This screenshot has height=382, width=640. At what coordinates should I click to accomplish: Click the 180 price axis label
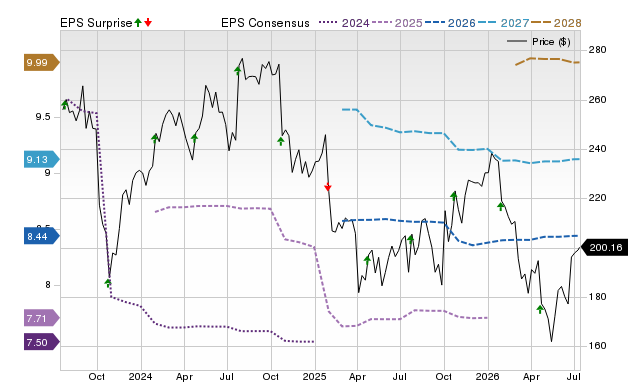(598, 297)
